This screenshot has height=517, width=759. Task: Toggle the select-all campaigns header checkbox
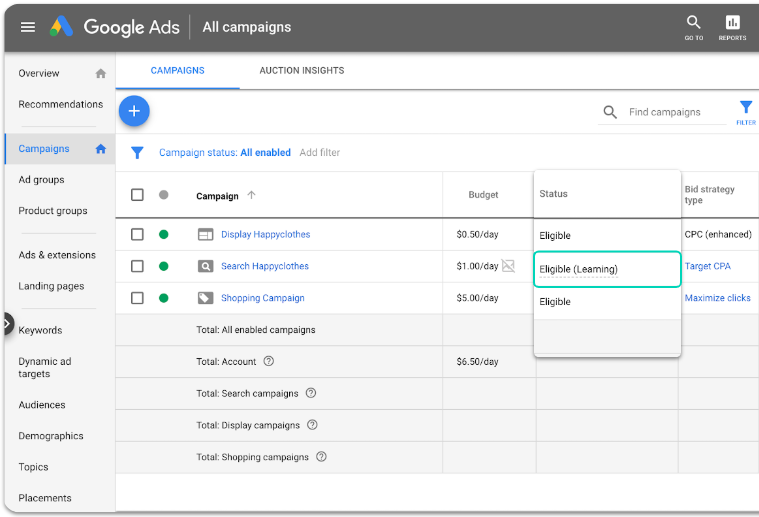(x=138, y=195)
